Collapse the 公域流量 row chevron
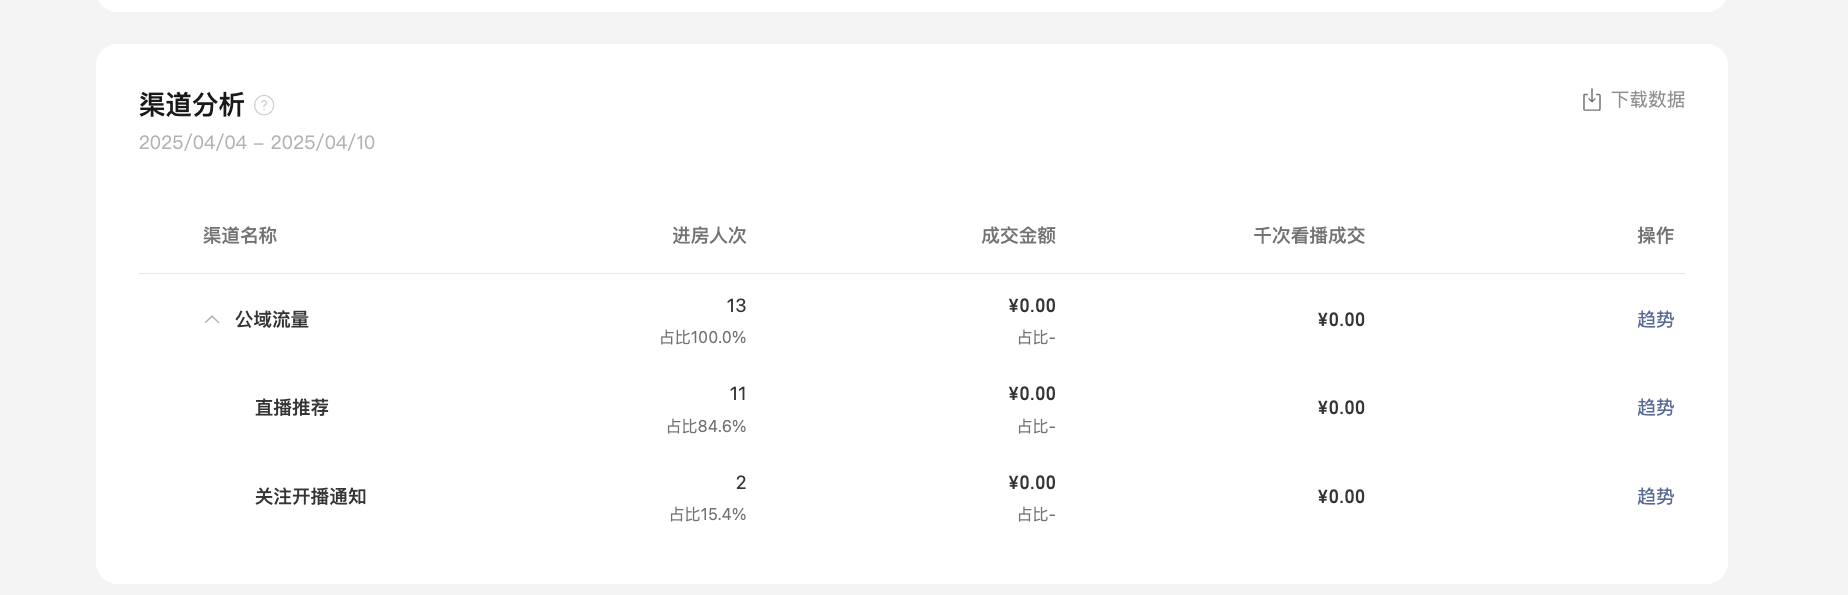 (211, 320)
